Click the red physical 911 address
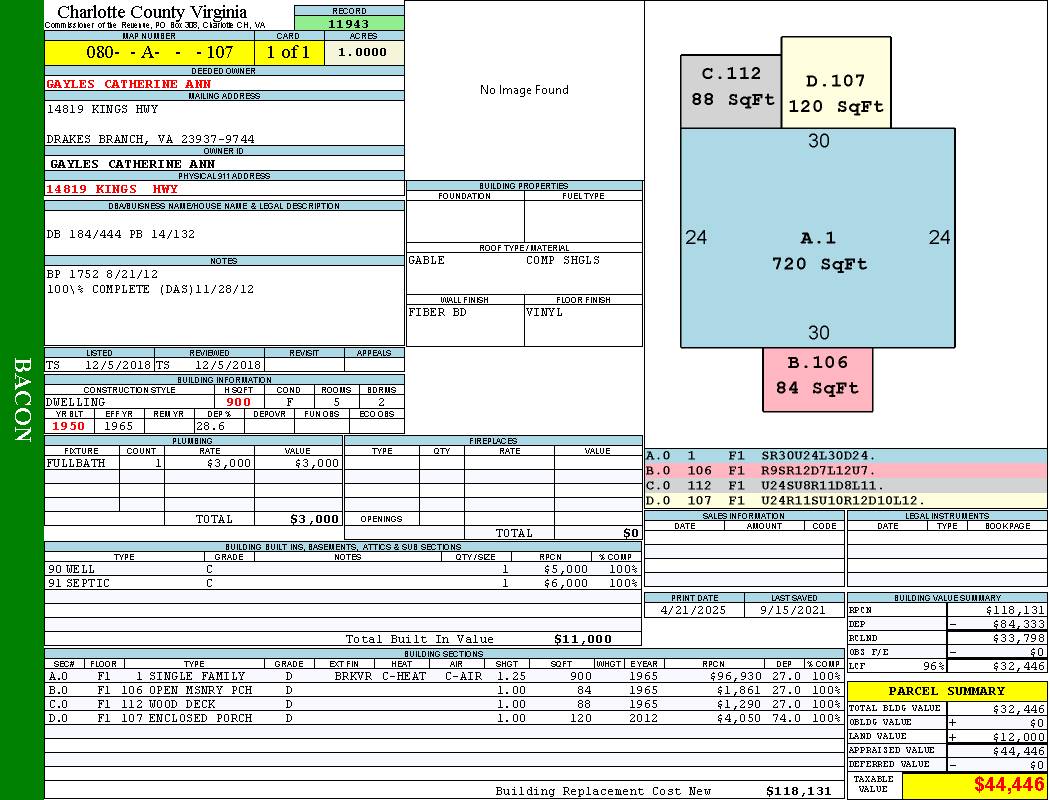This screenshot has height=800, width=1050. click(x=112, y=188)
